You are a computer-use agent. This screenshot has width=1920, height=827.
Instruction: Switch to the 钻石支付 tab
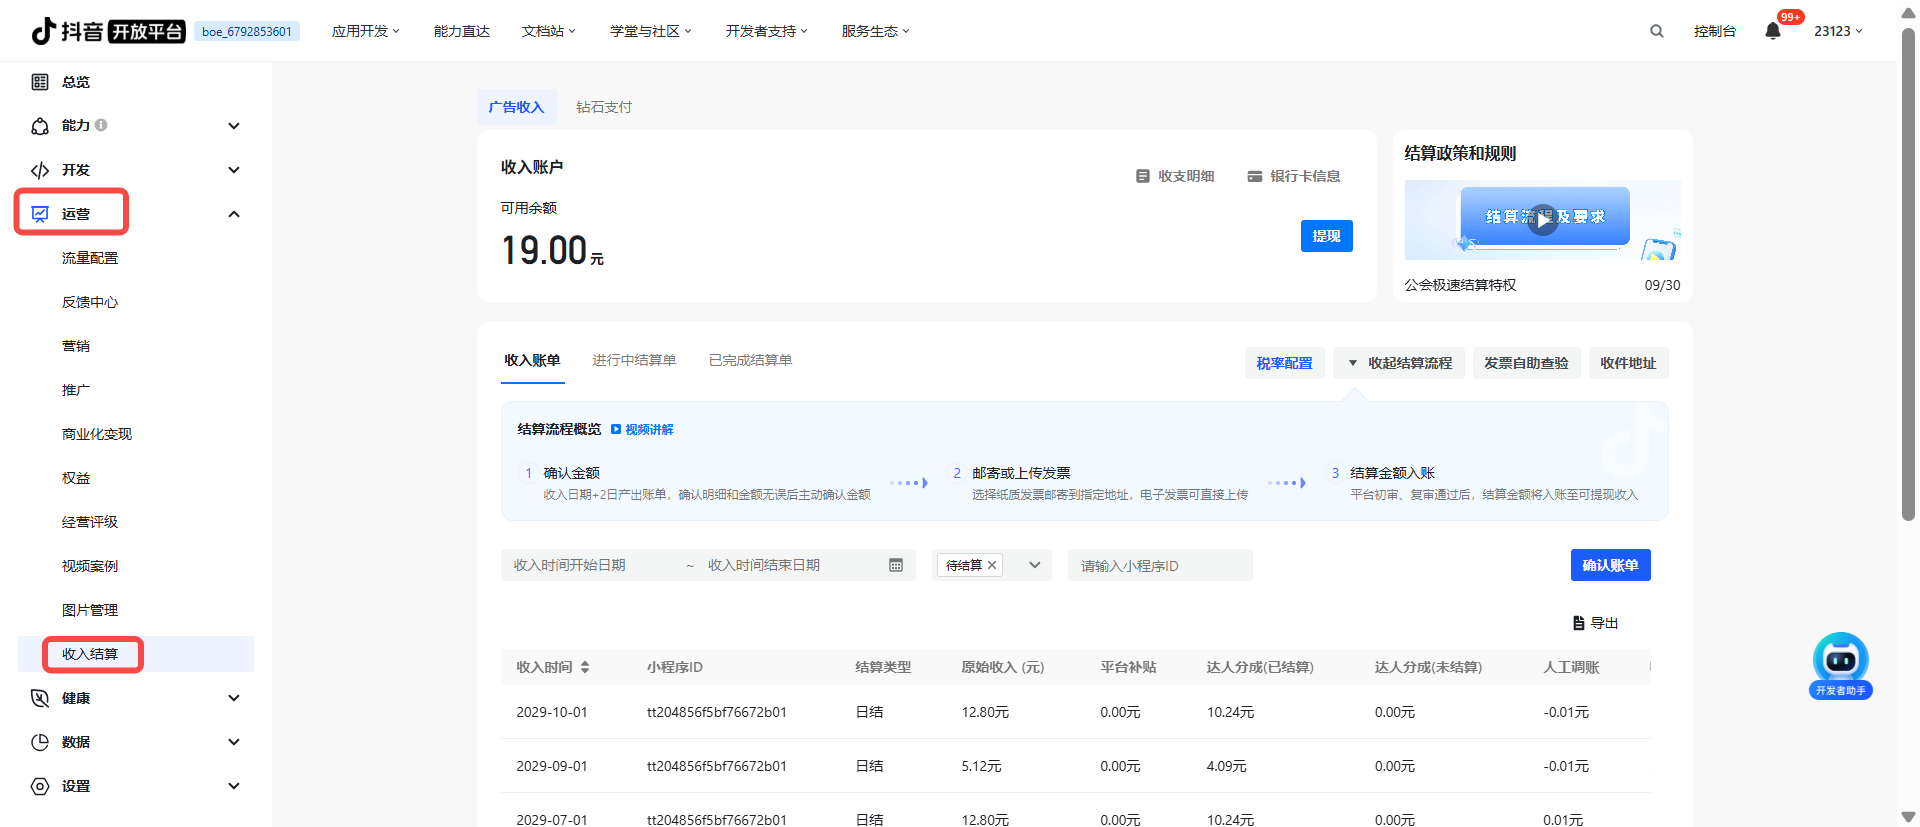tap(604, 107)
